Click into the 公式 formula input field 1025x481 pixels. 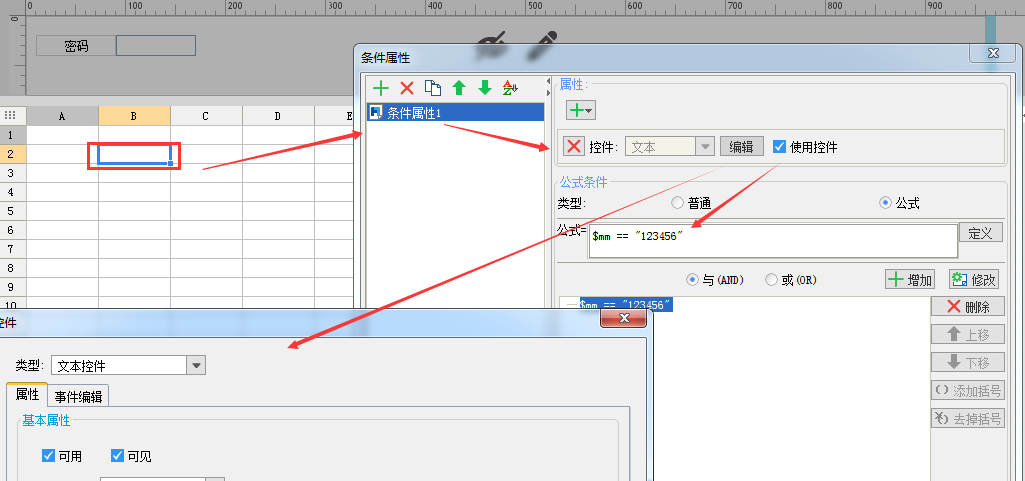pyautogui.click(x=773, y=242)
